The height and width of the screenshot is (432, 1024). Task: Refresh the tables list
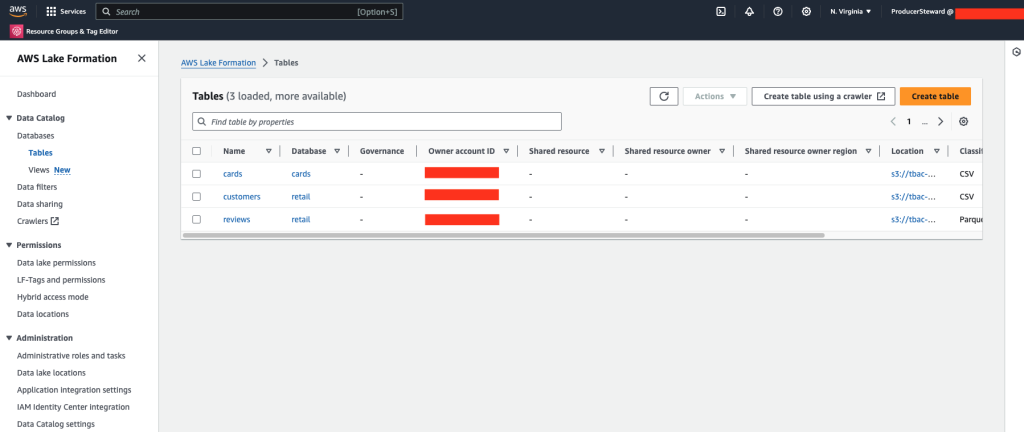coord(664,96)
